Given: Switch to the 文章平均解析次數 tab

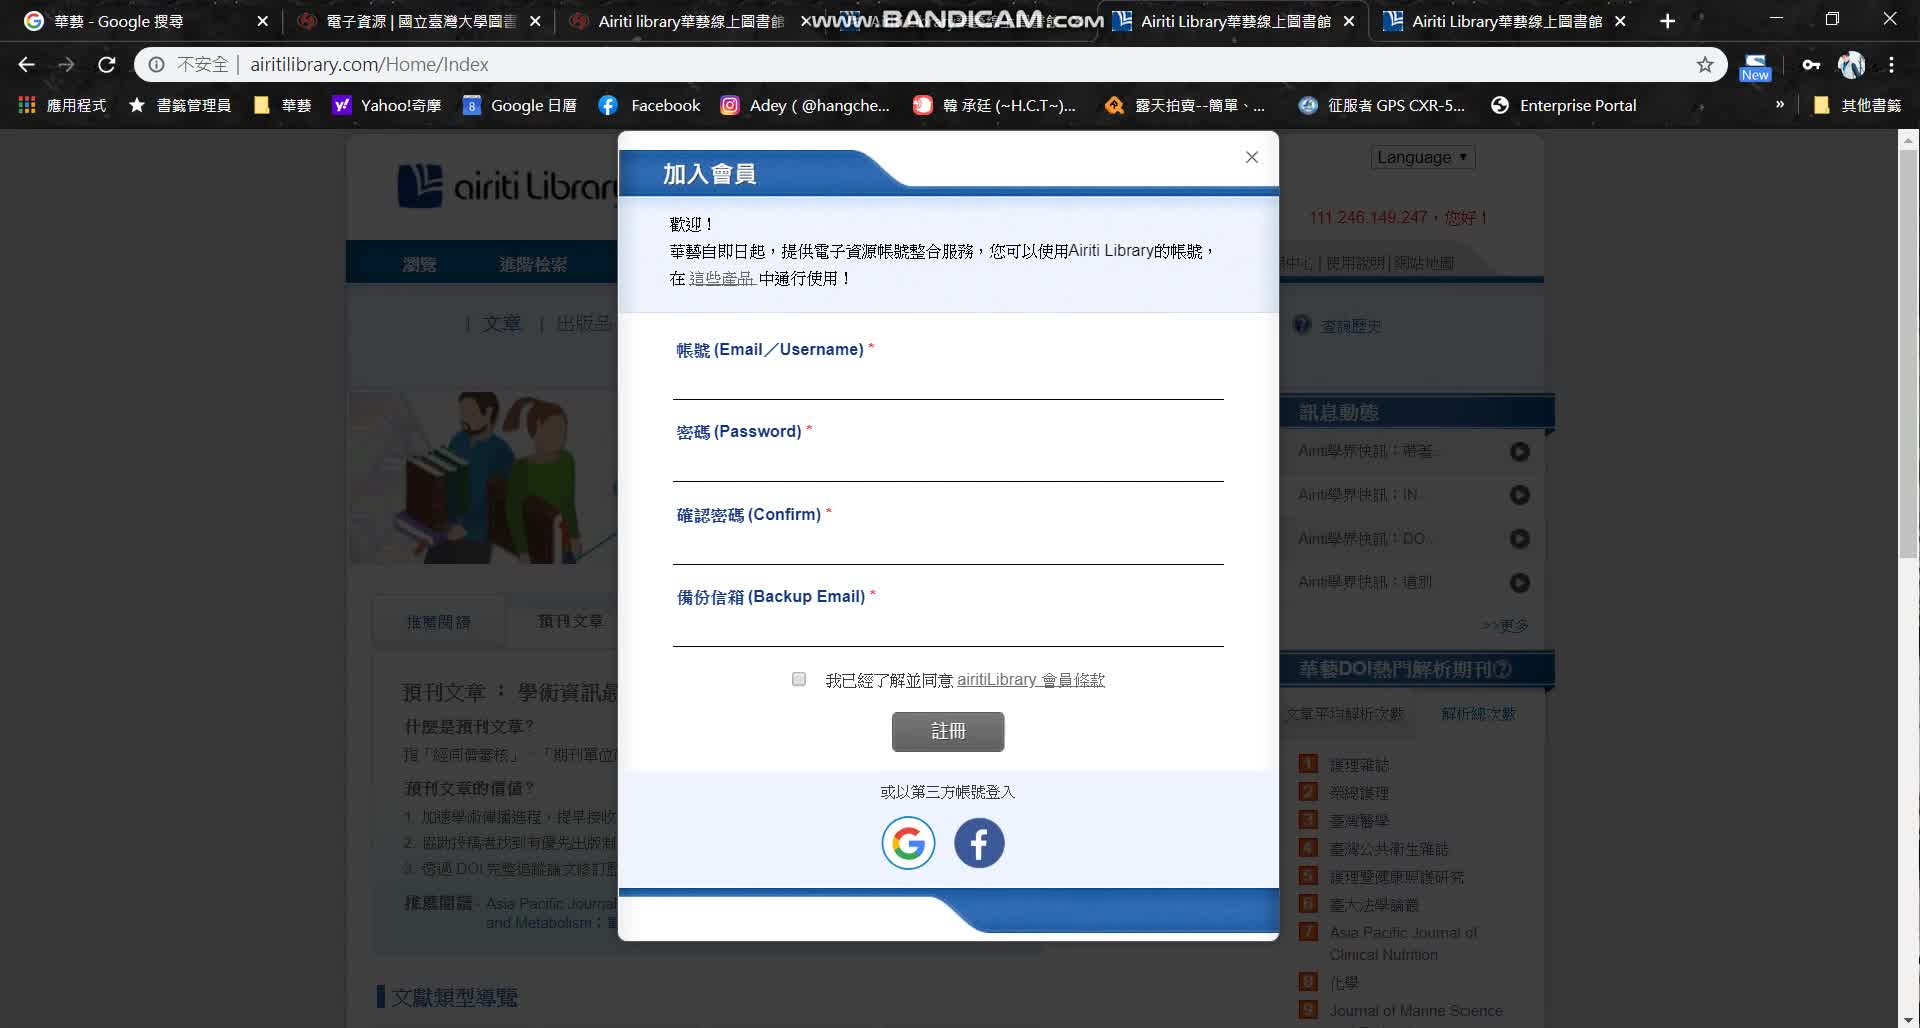Looking at the screenshot, I should click(x=1345, y=713).
